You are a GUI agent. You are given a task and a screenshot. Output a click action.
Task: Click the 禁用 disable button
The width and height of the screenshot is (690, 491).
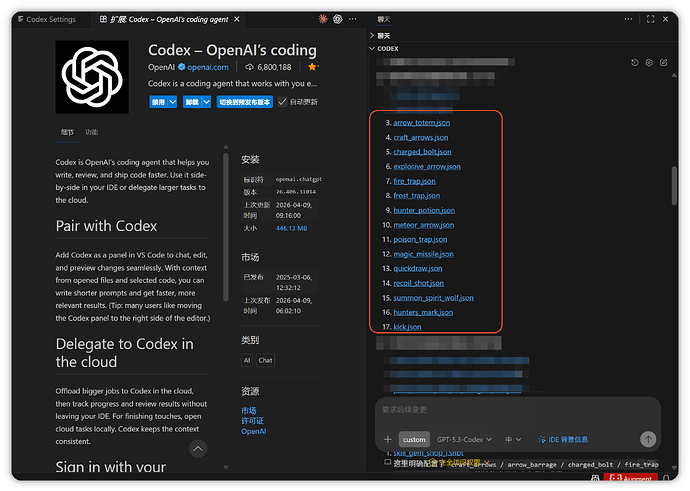tap(158, 102)
